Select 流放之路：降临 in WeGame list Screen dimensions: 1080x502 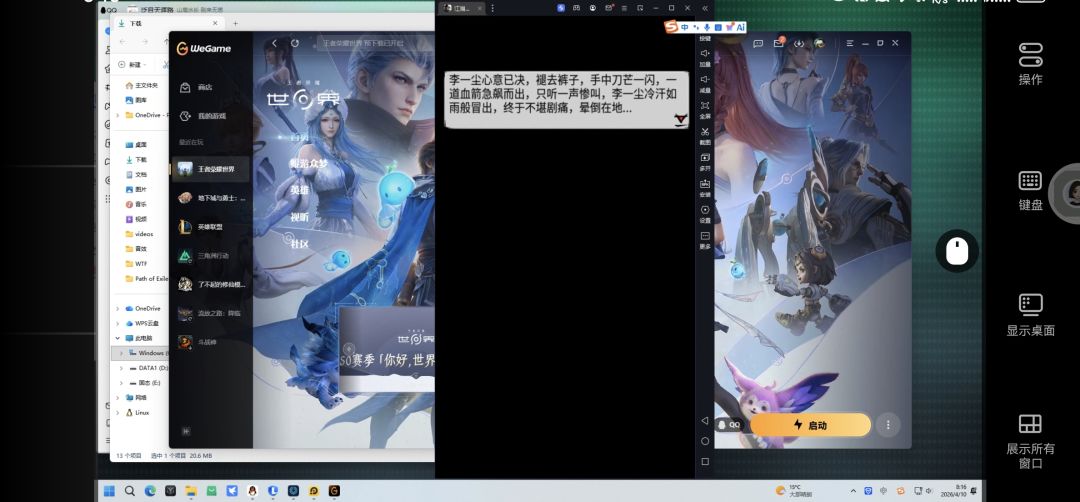tap(210, 313)
